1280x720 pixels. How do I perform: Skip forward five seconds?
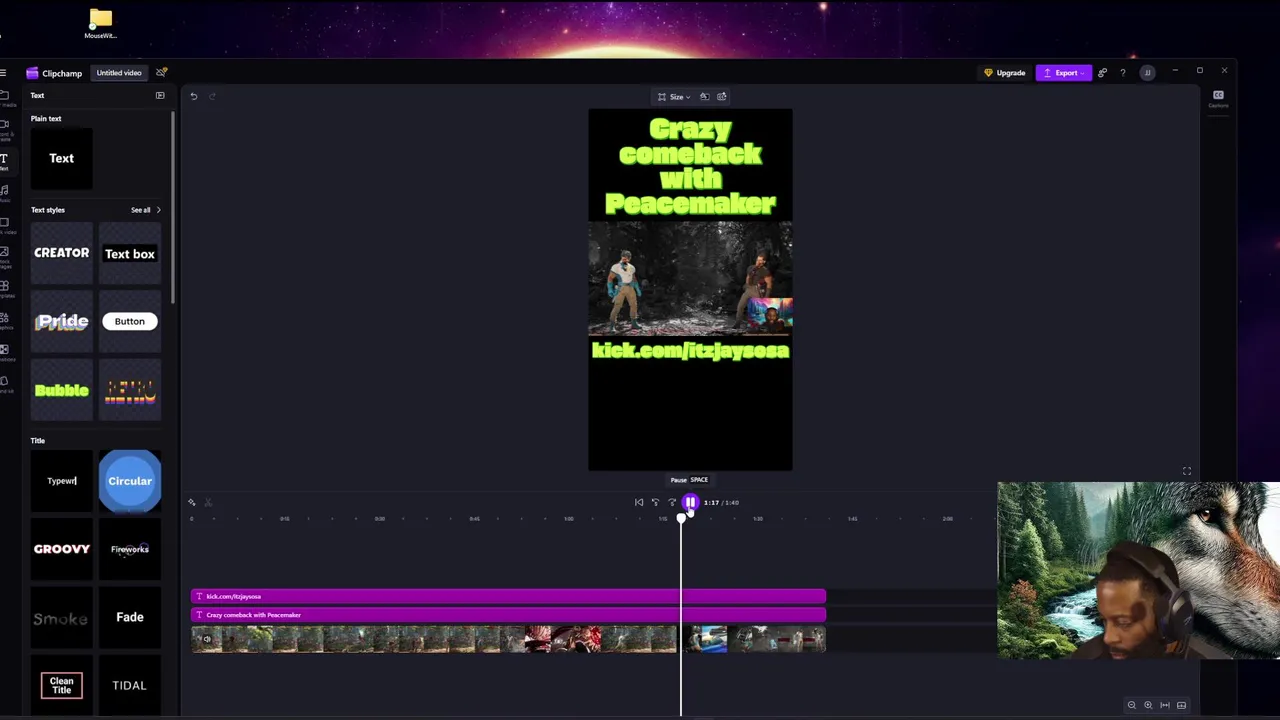672,503
